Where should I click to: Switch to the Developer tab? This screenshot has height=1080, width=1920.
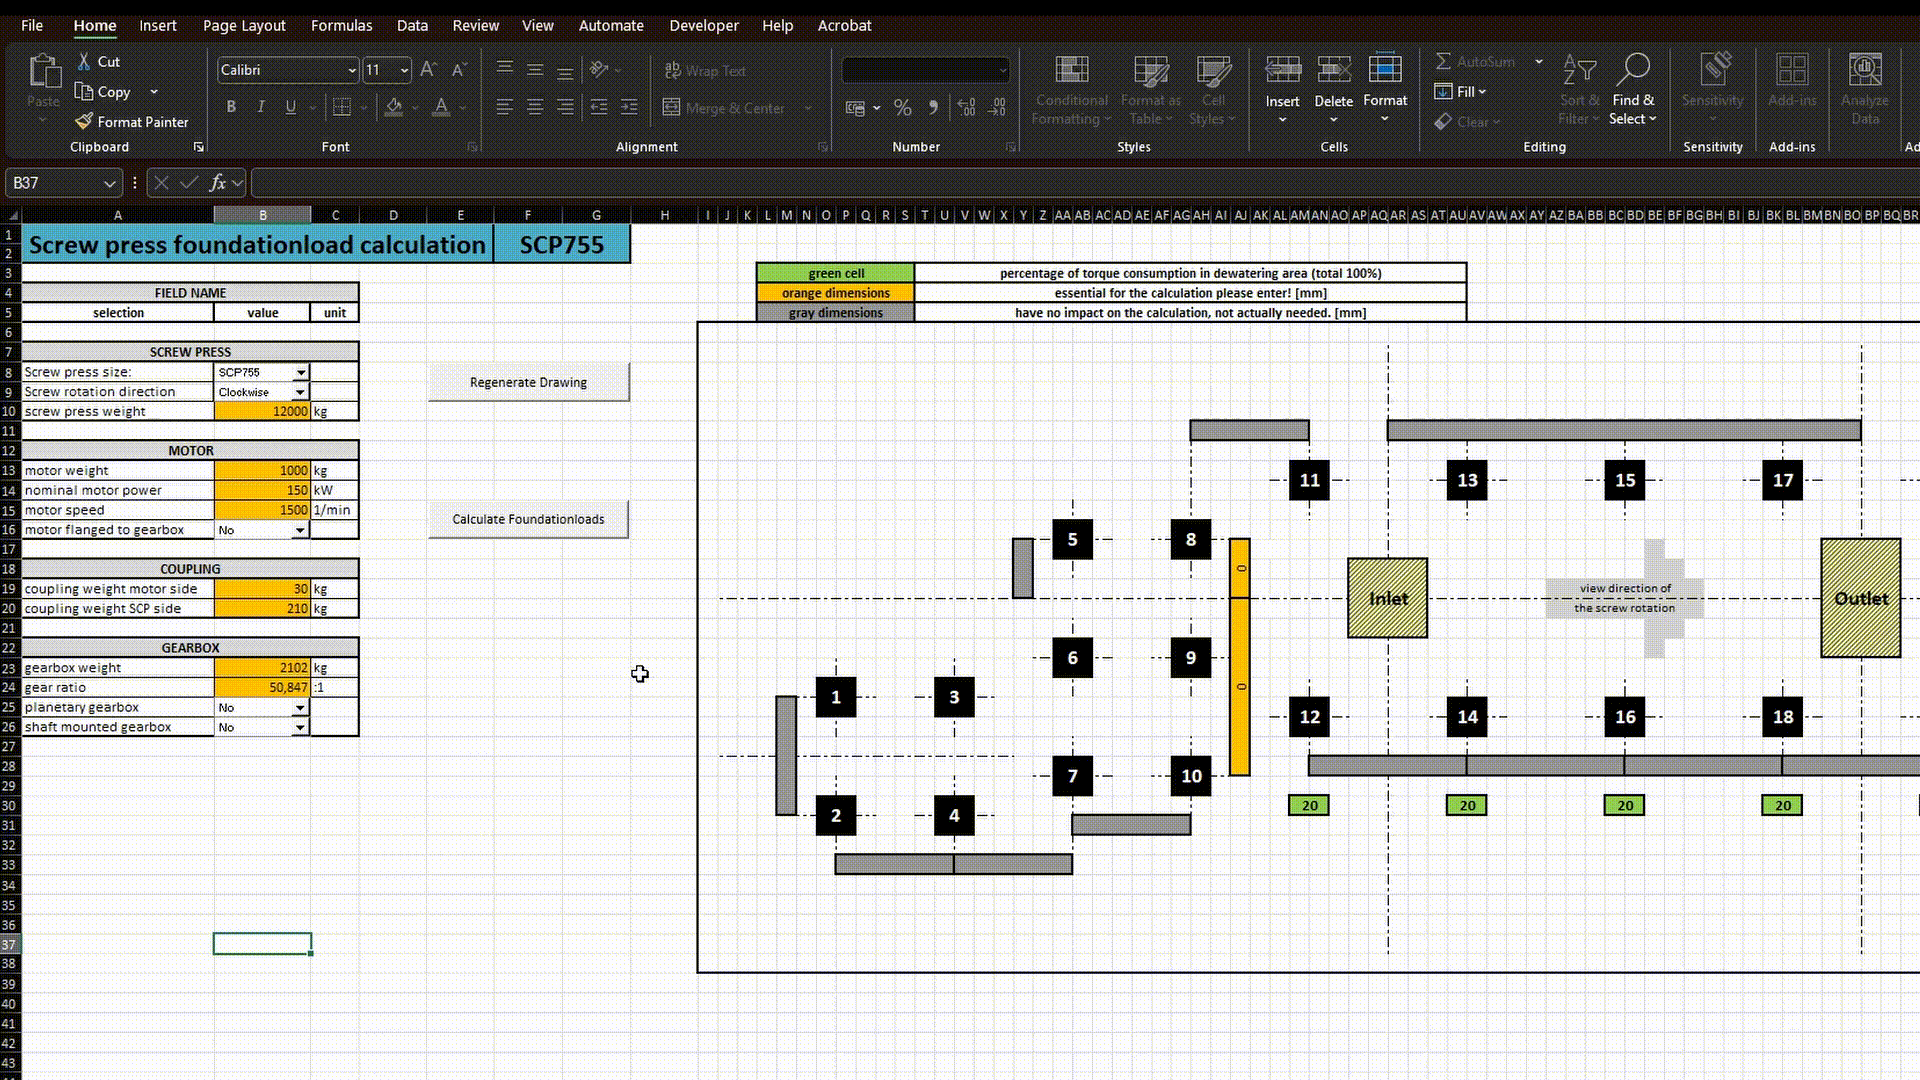click(703, 25)
